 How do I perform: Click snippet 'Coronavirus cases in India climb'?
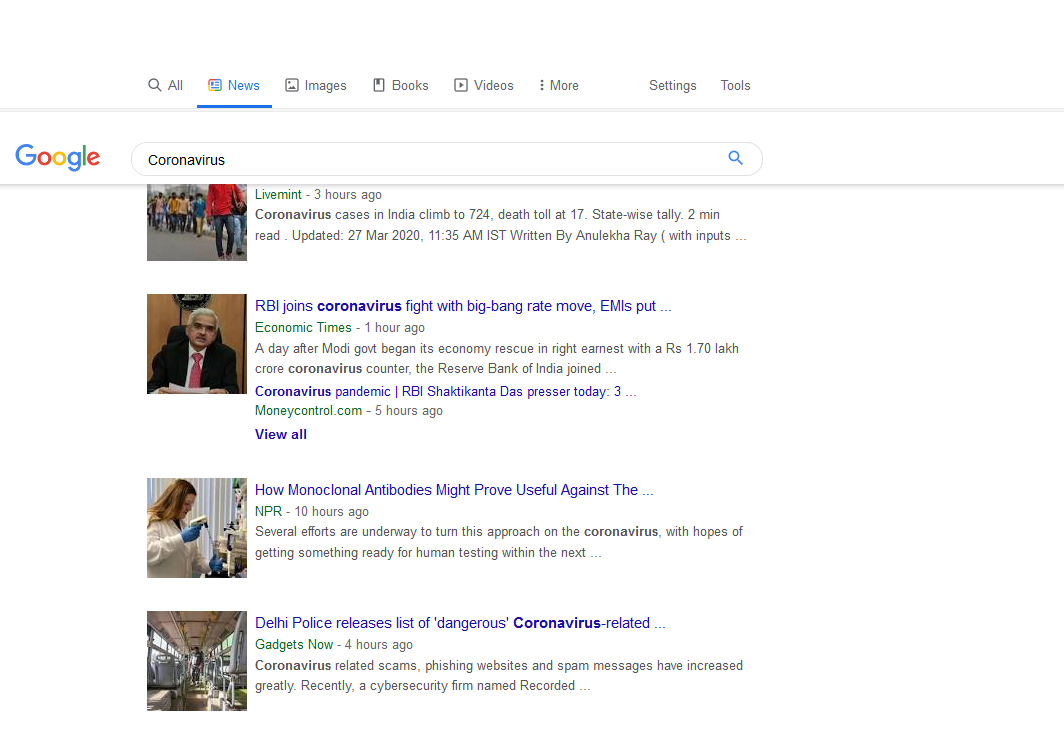tap(501, 225)
